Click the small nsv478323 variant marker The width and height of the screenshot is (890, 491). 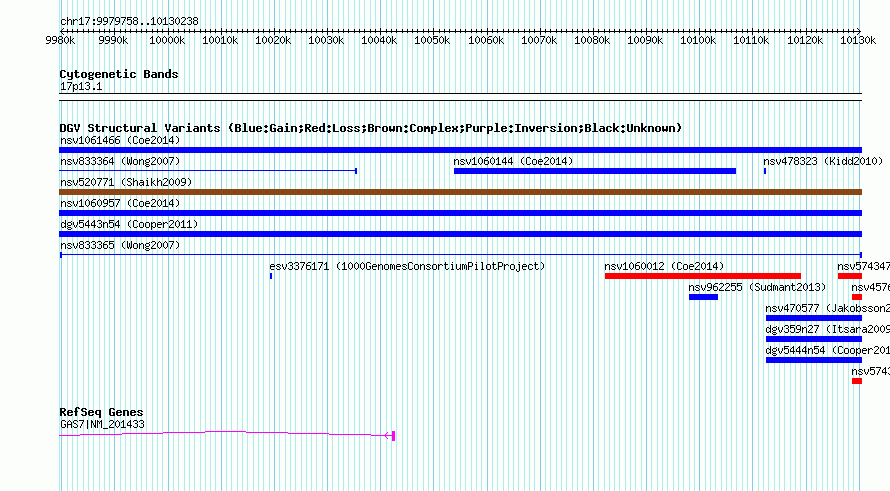[x=765, y=171]
